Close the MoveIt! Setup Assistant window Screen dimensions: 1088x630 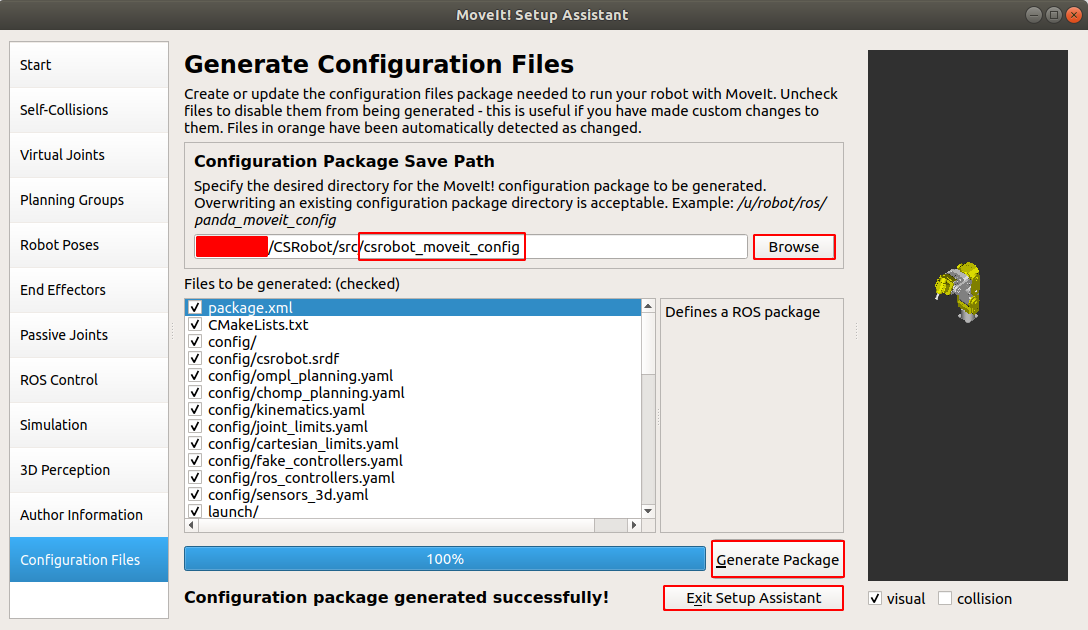[x=1074, y=14]
